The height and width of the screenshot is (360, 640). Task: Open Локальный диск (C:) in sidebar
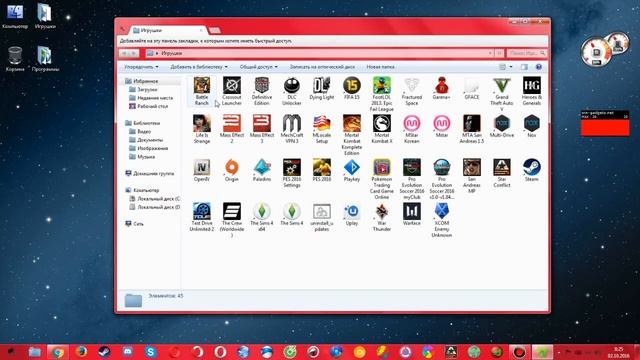(155, 199)
